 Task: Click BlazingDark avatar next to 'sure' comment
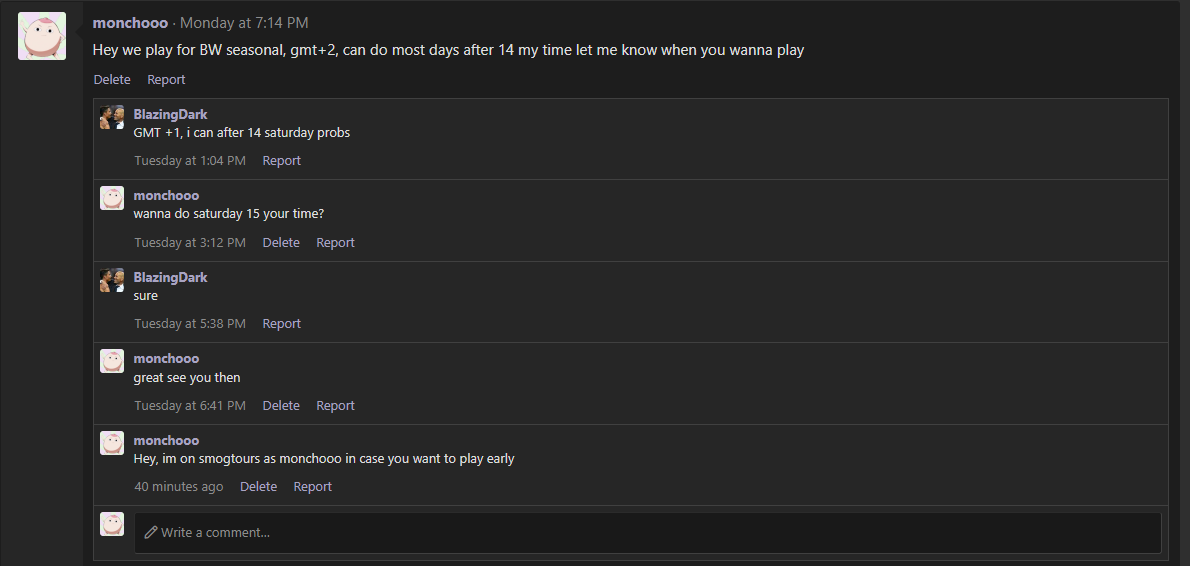coord(112,280)
